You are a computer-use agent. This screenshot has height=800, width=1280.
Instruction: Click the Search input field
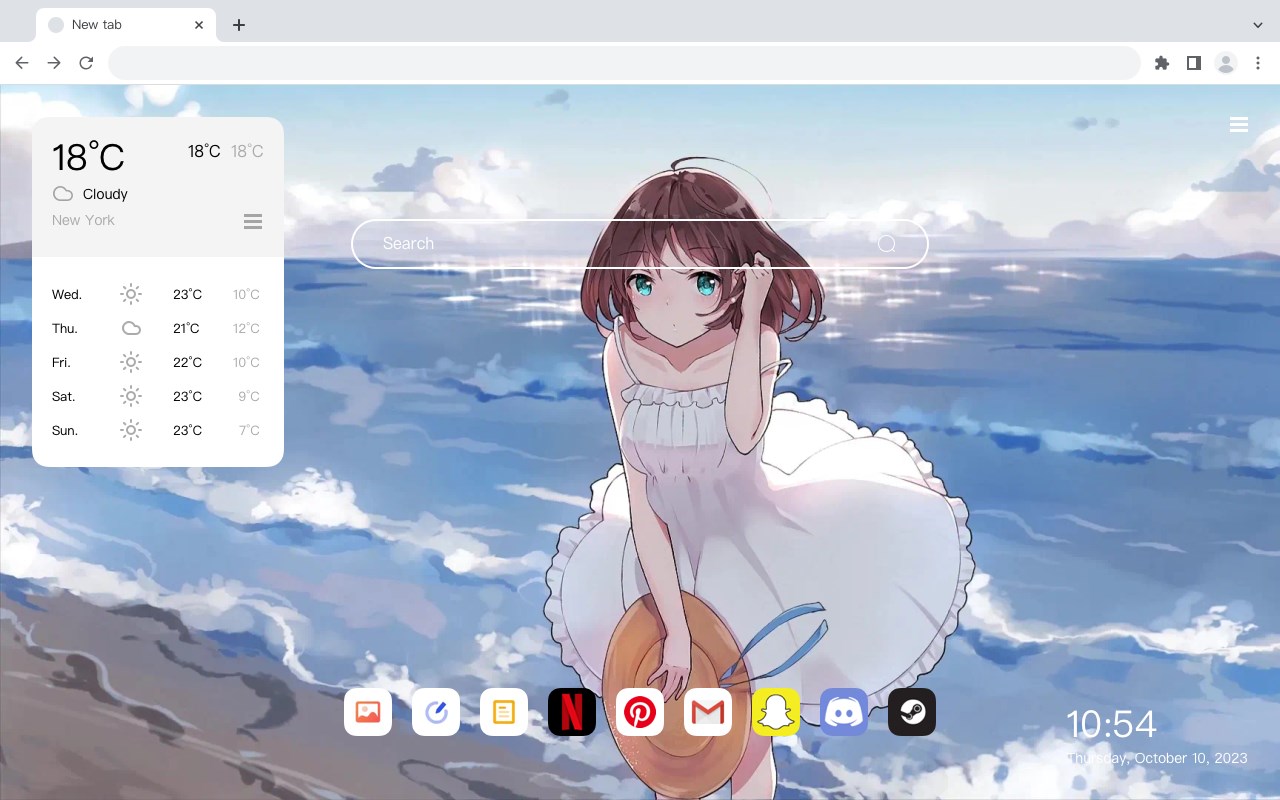tap(640, 244)
